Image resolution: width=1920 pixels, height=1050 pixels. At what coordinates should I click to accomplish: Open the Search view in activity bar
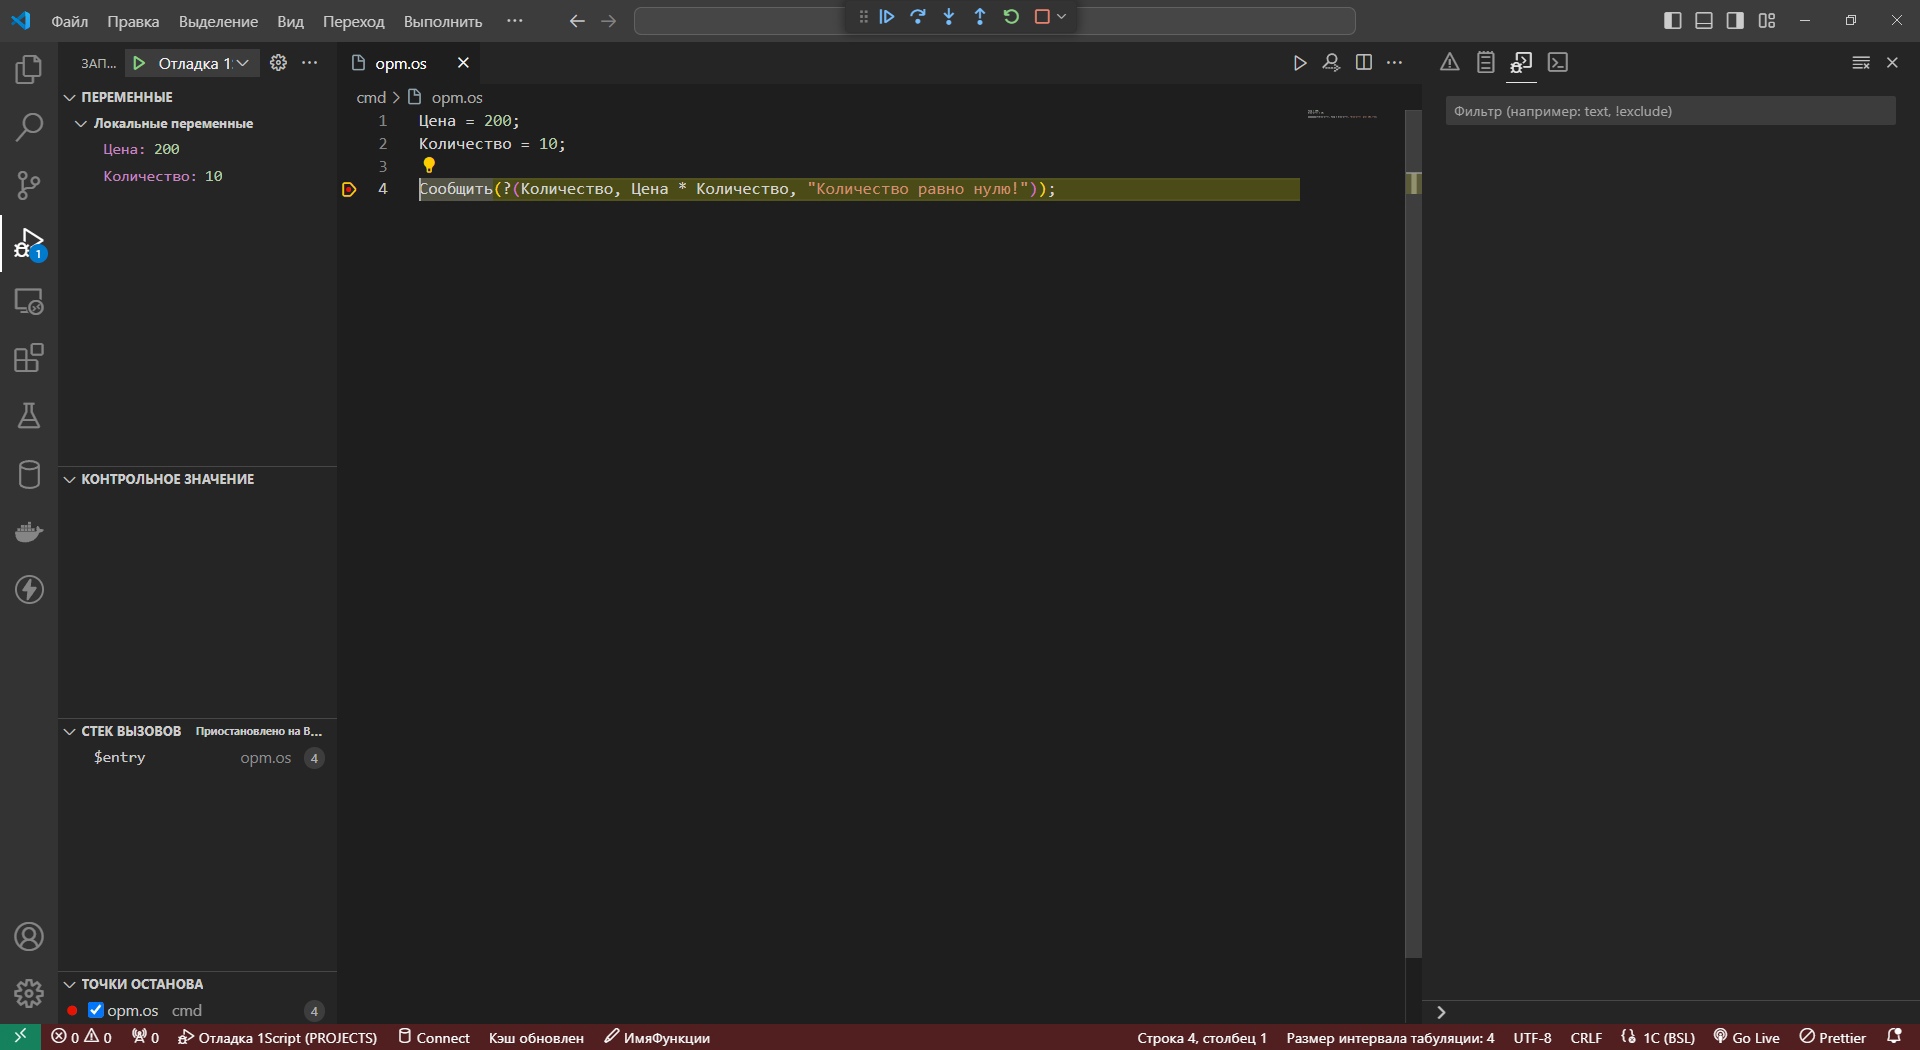[x=29, y=127]
